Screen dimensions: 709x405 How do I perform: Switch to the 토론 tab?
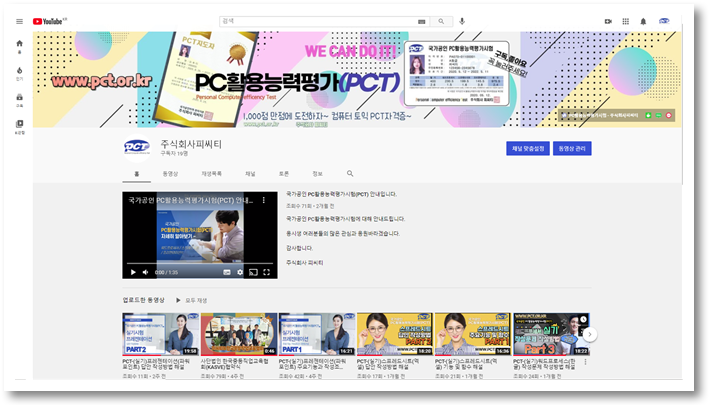click(284, 174)
